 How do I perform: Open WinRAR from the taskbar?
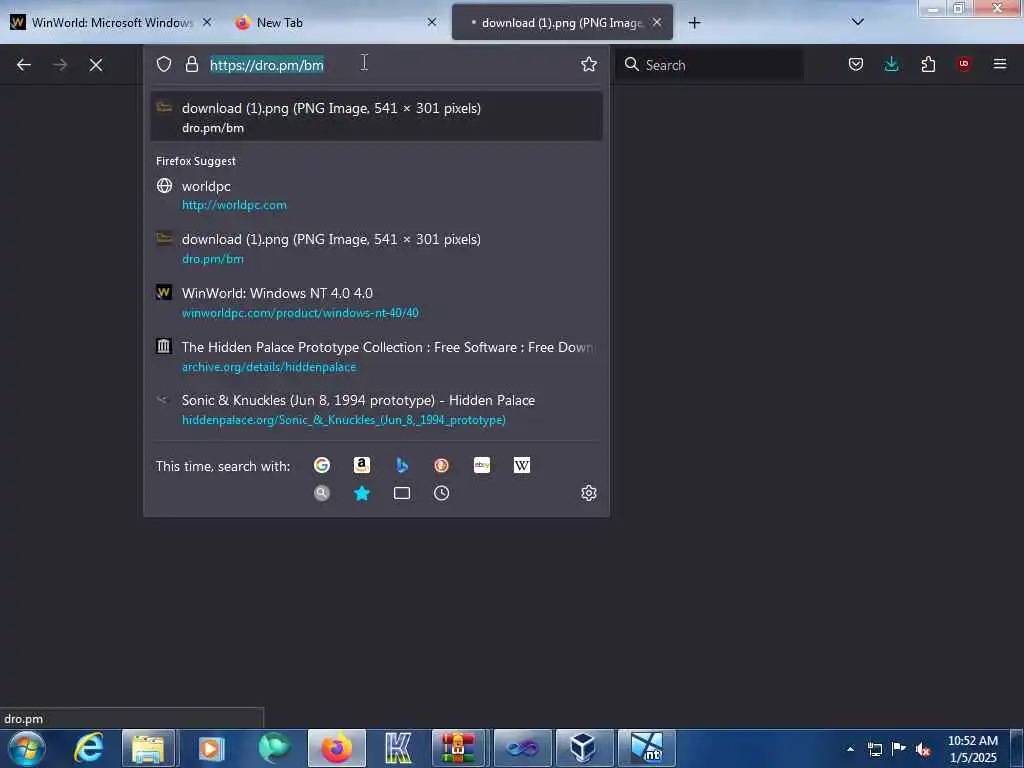(x=459, y=748)
